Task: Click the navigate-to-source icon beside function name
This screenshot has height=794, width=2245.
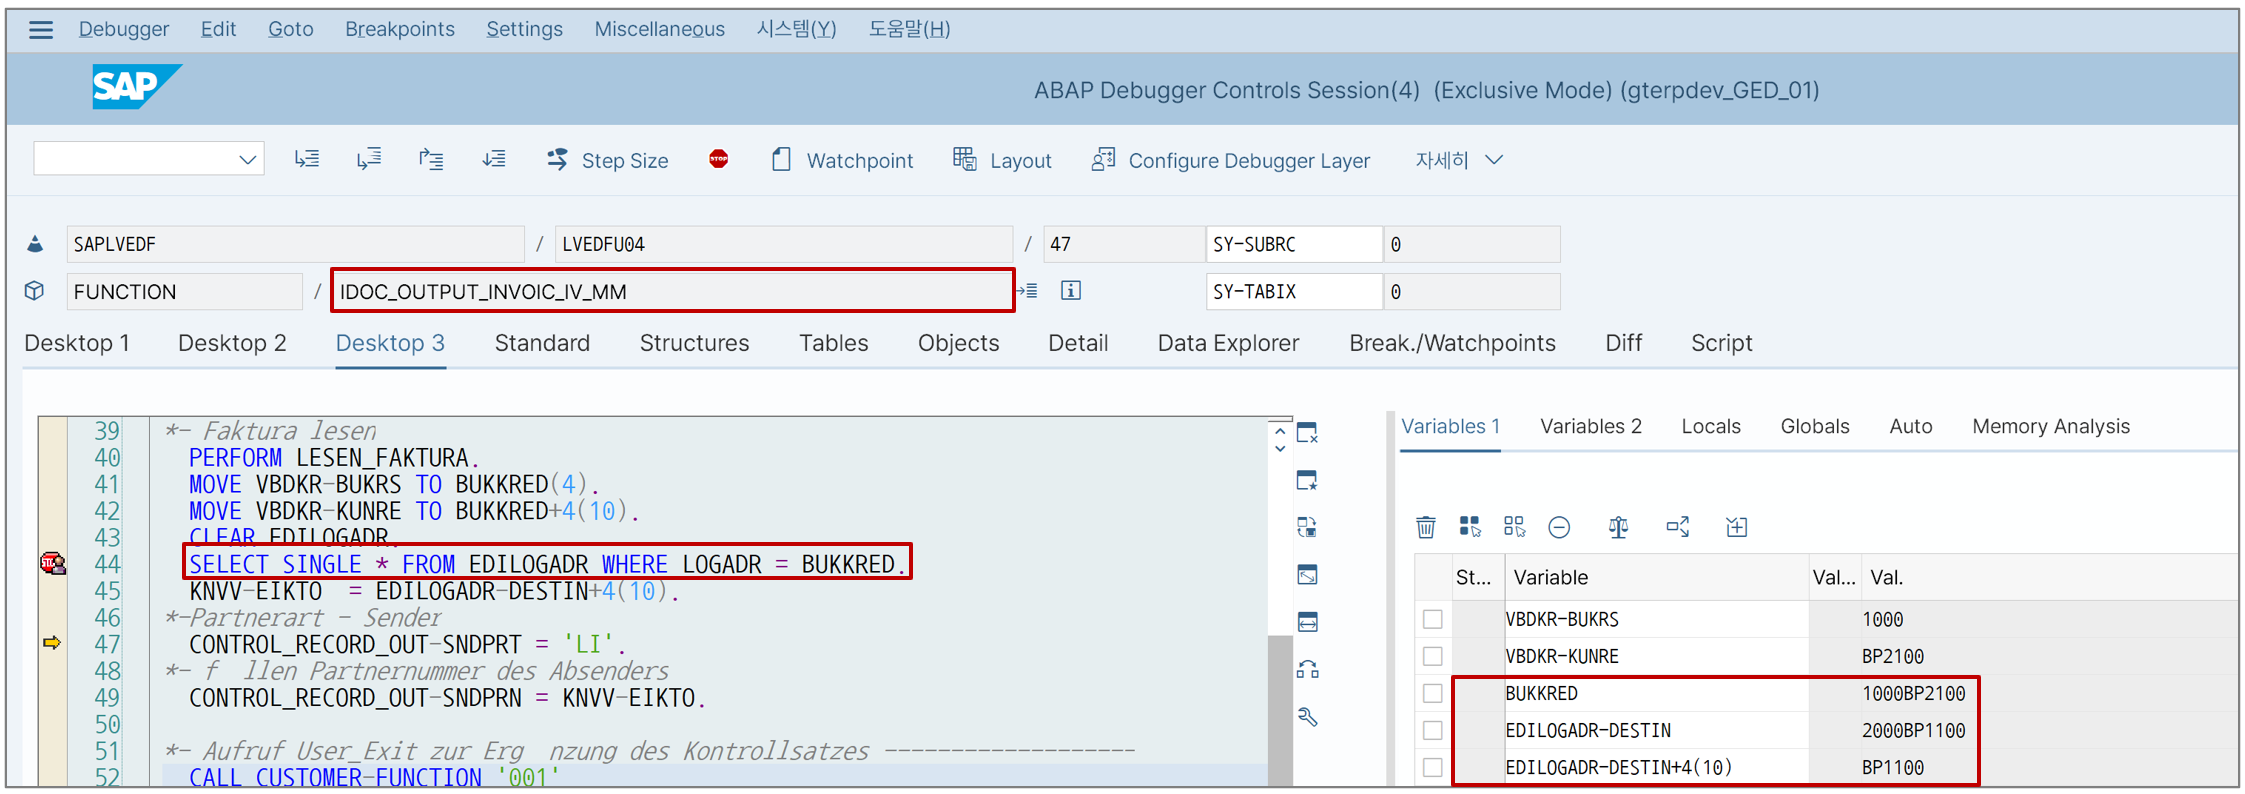Action: coord(1027,291)
